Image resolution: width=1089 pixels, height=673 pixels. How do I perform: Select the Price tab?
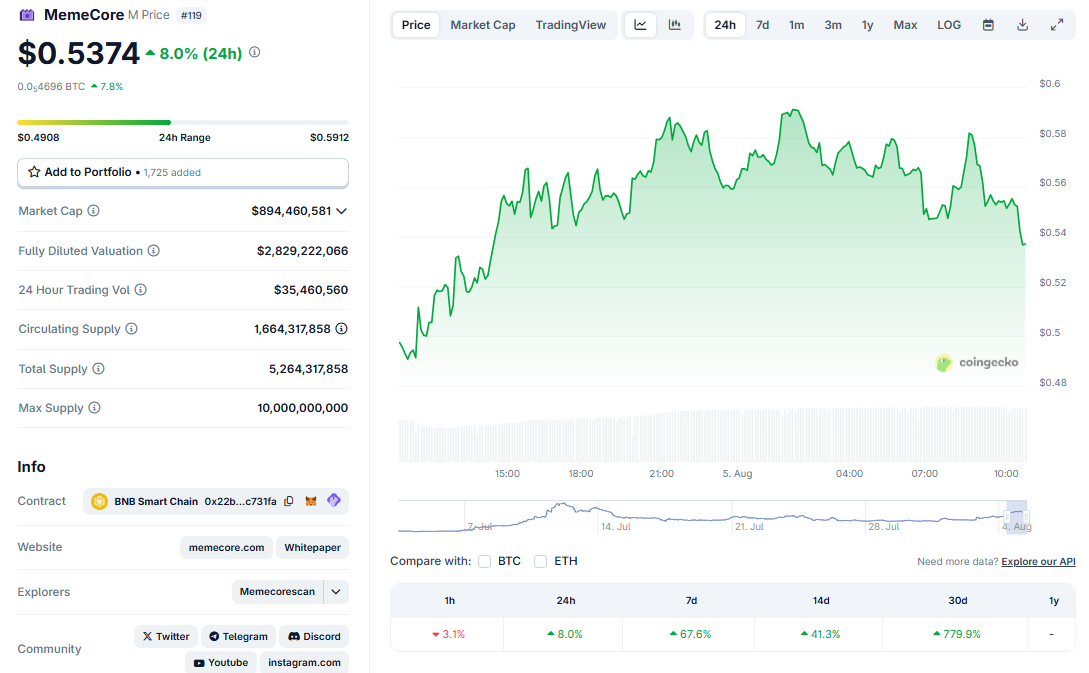416,25
